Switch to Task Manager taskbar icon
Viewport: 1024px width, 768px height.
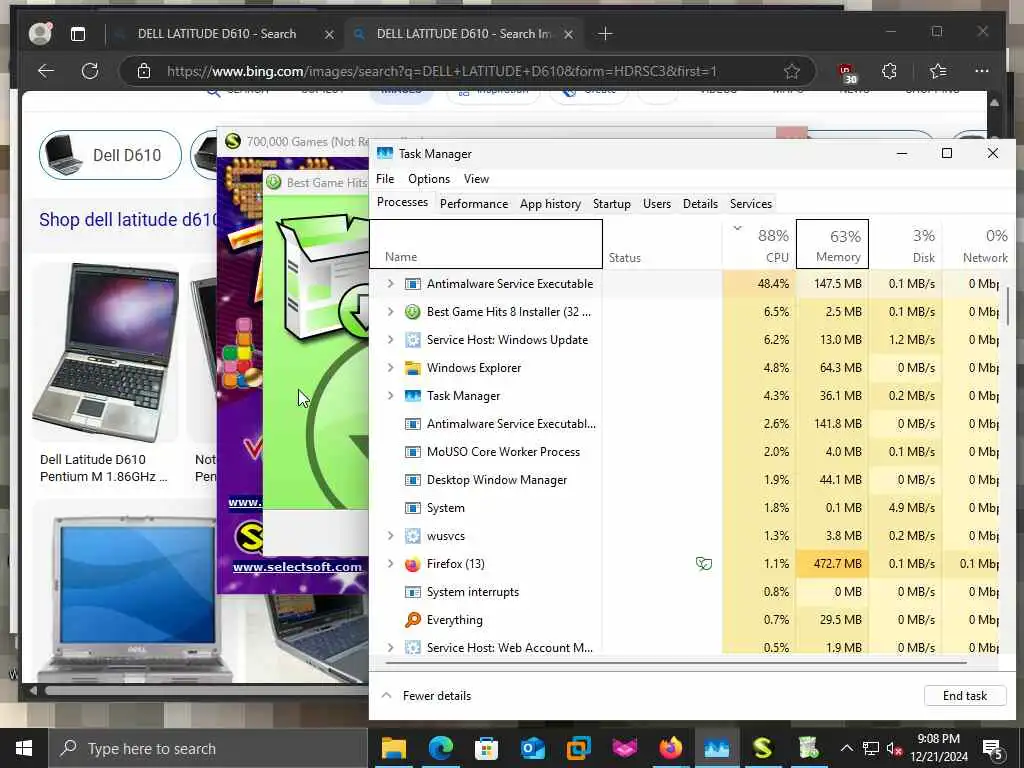tap(716, 748)
